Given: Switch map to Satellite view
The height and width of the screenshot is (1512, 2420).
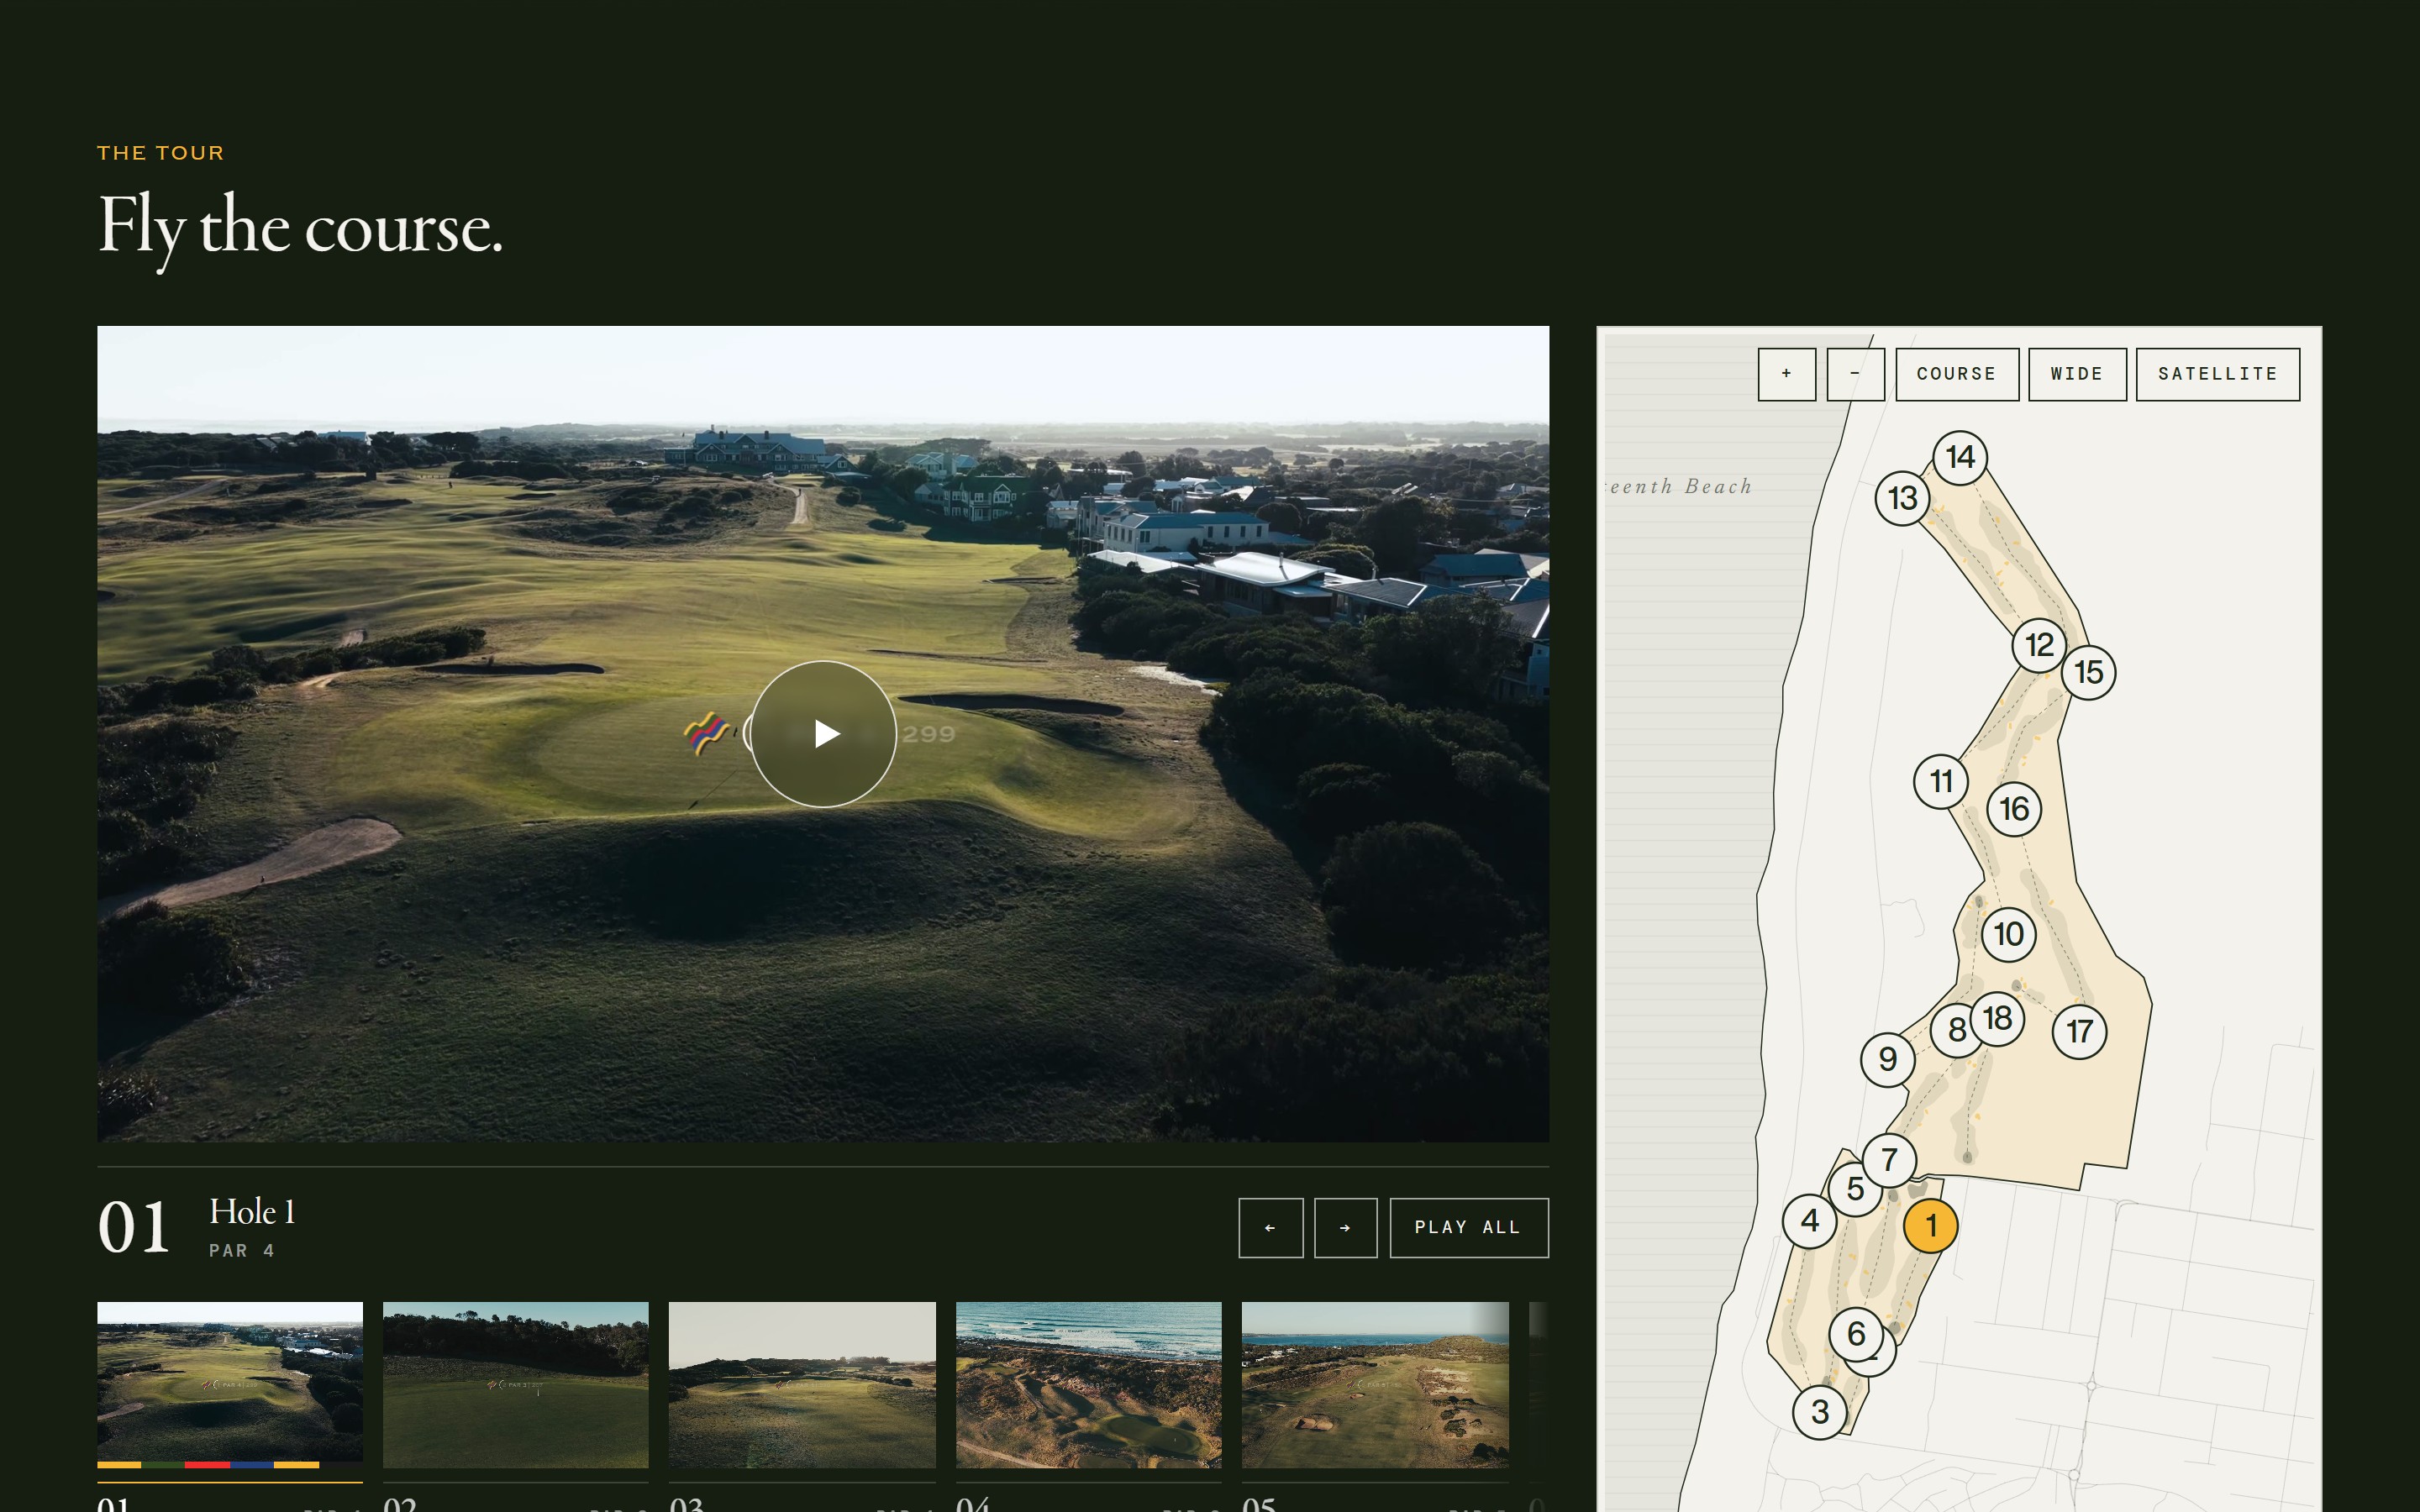Looking at the screenshot, I should pyautogui.click(x=2218, y=374).
